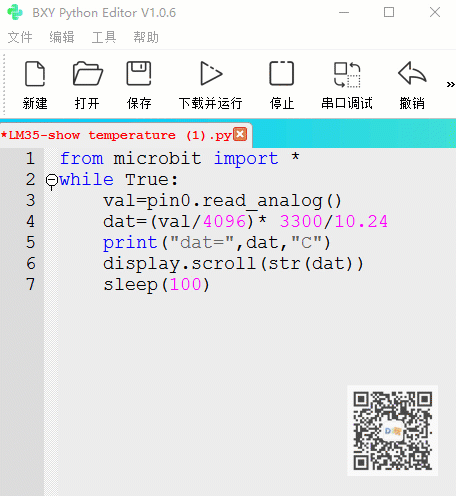Run code with 下载并运行 play icon
The width and height of the screenshot is (456, 496).
tap(211, 73)
